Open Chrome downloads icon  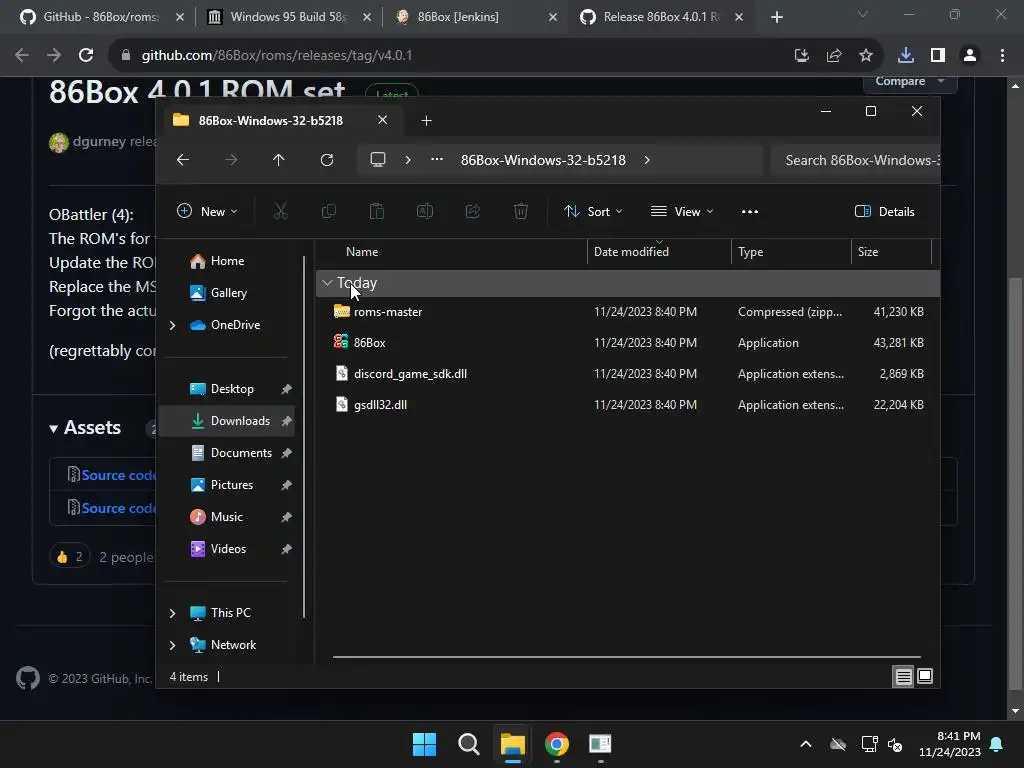(906, 56)
